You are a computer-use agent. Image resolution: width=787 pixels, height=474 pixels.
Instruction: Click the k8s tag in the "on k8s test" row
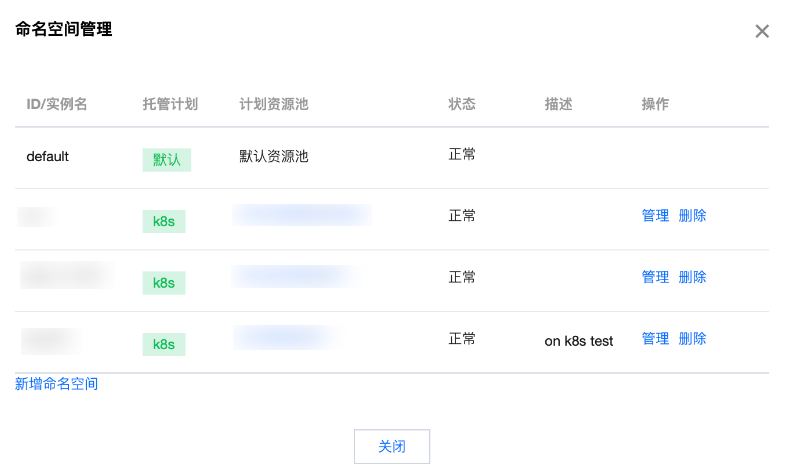(x=164, y=344)
